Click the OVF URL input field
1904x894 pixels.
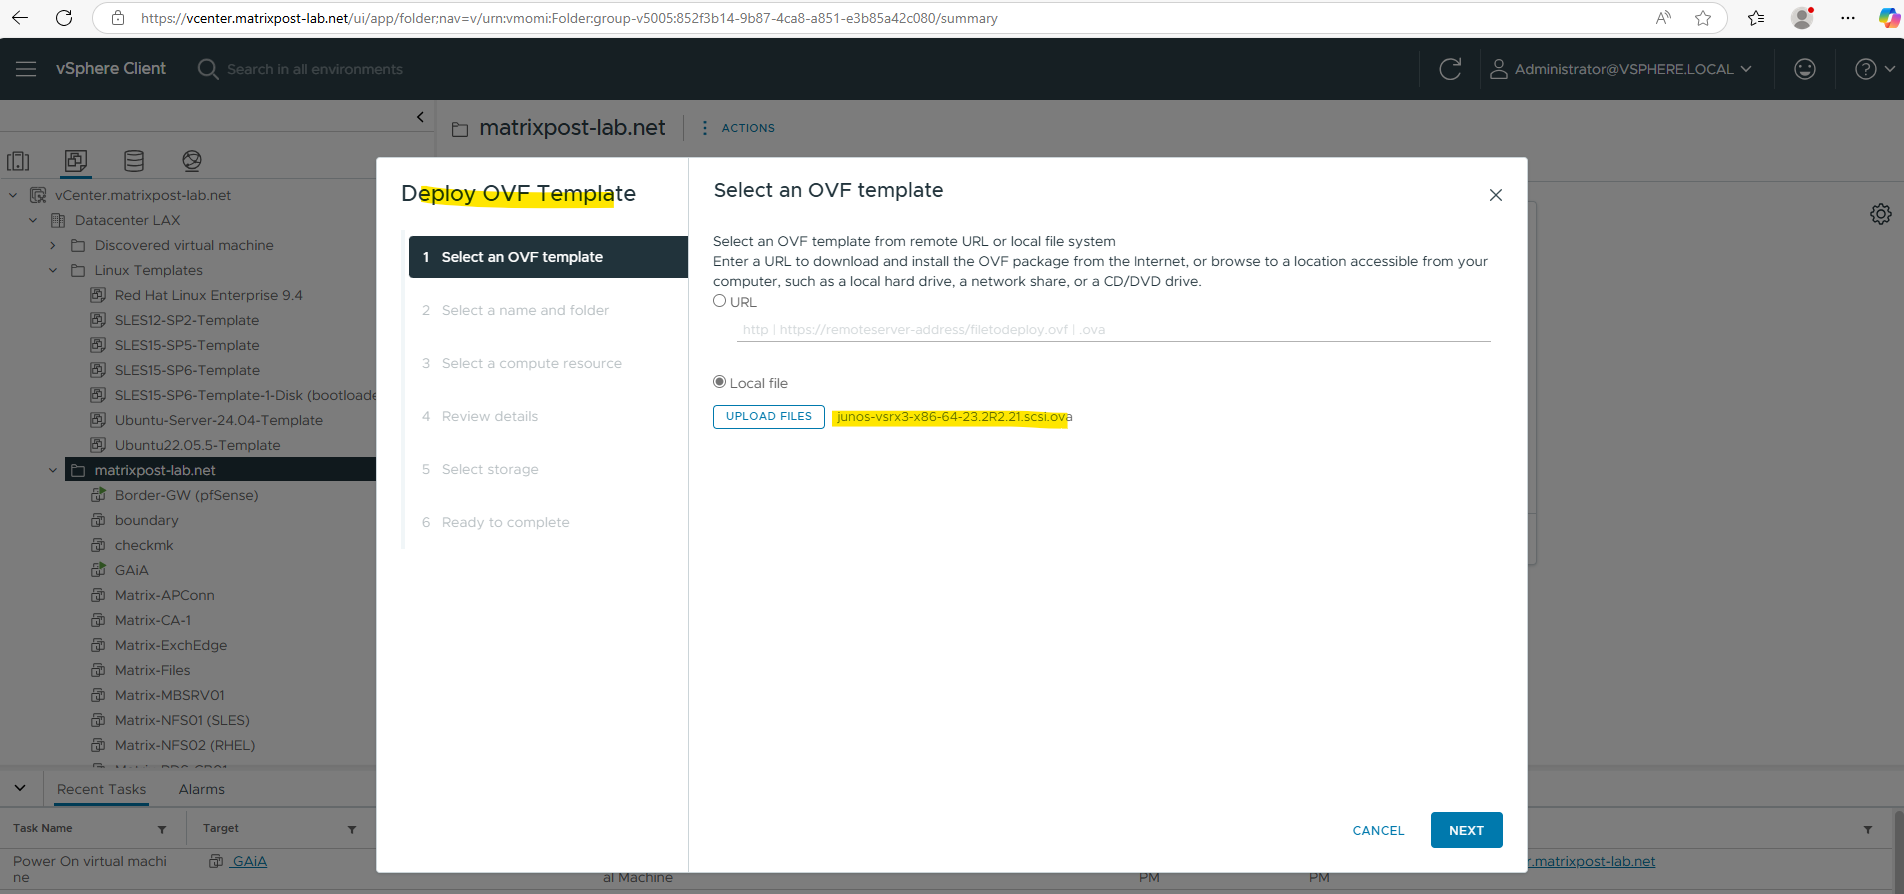pos(1114,329)
